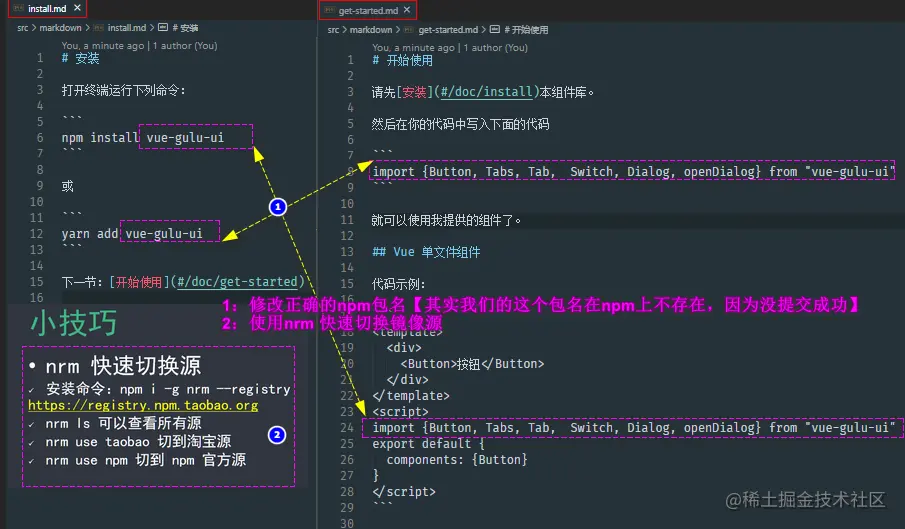905x529 pixels.
Task: Click line number 10 in get-started.md gutter
Action: (x=347, y=204)
